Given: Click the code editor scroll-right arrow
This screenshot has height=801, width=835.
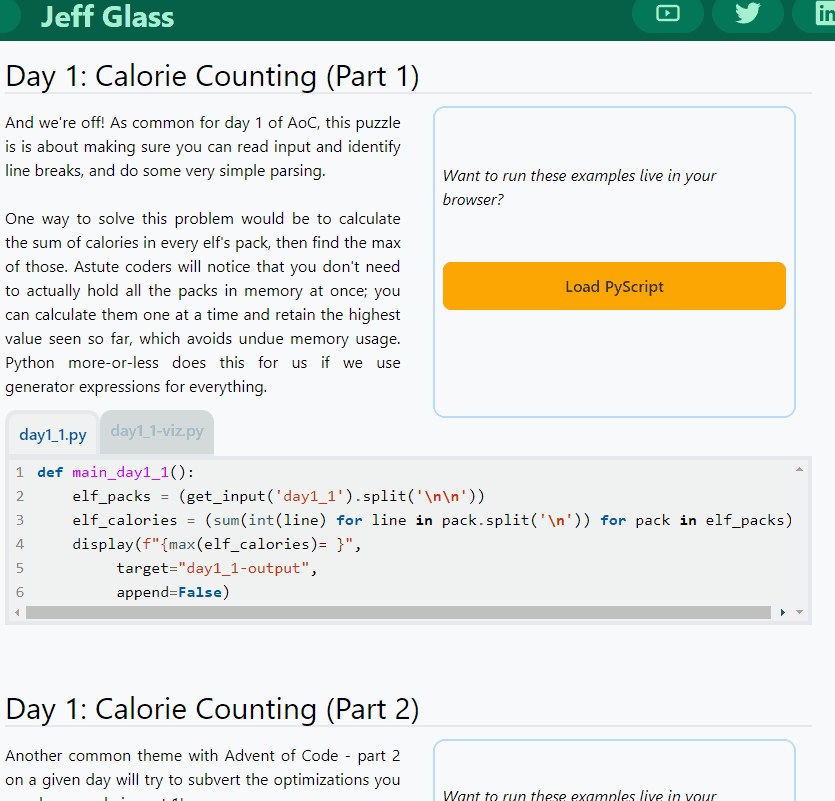Looking at the screenshot, I should pyautogui.click(x=783, y=612).
